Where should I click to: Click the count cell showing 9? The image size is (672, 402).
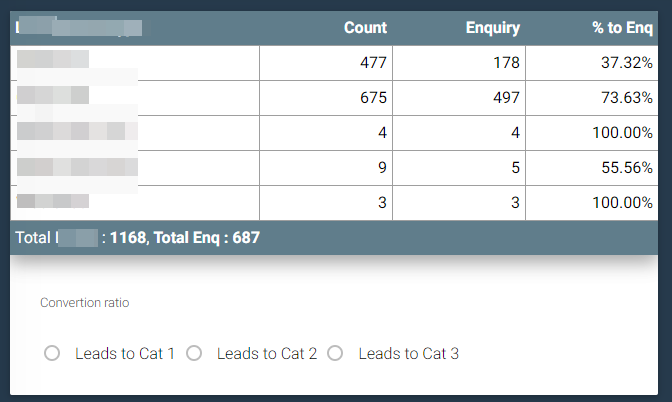point(382,168)
